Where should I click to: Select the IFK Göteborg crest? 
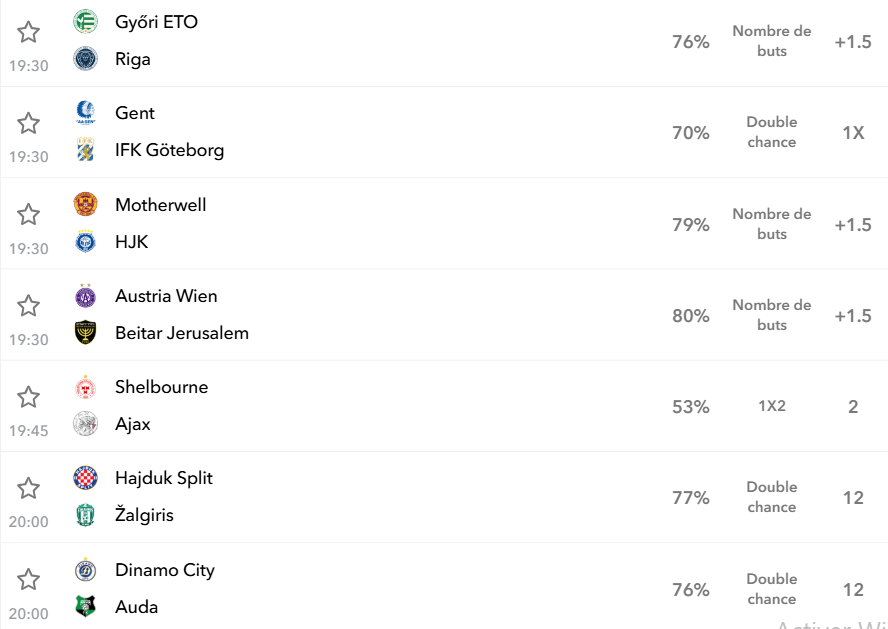click(x=86, y=150)
